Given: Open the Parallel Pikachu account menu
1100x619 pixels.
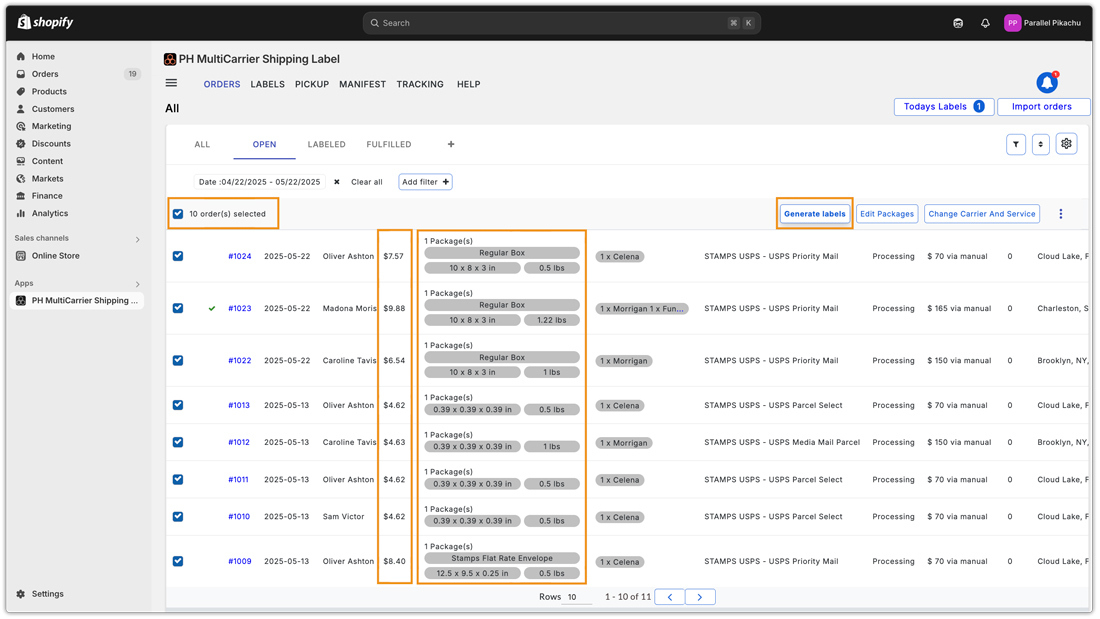Looking at the screenshot, I should [1042, 23].
